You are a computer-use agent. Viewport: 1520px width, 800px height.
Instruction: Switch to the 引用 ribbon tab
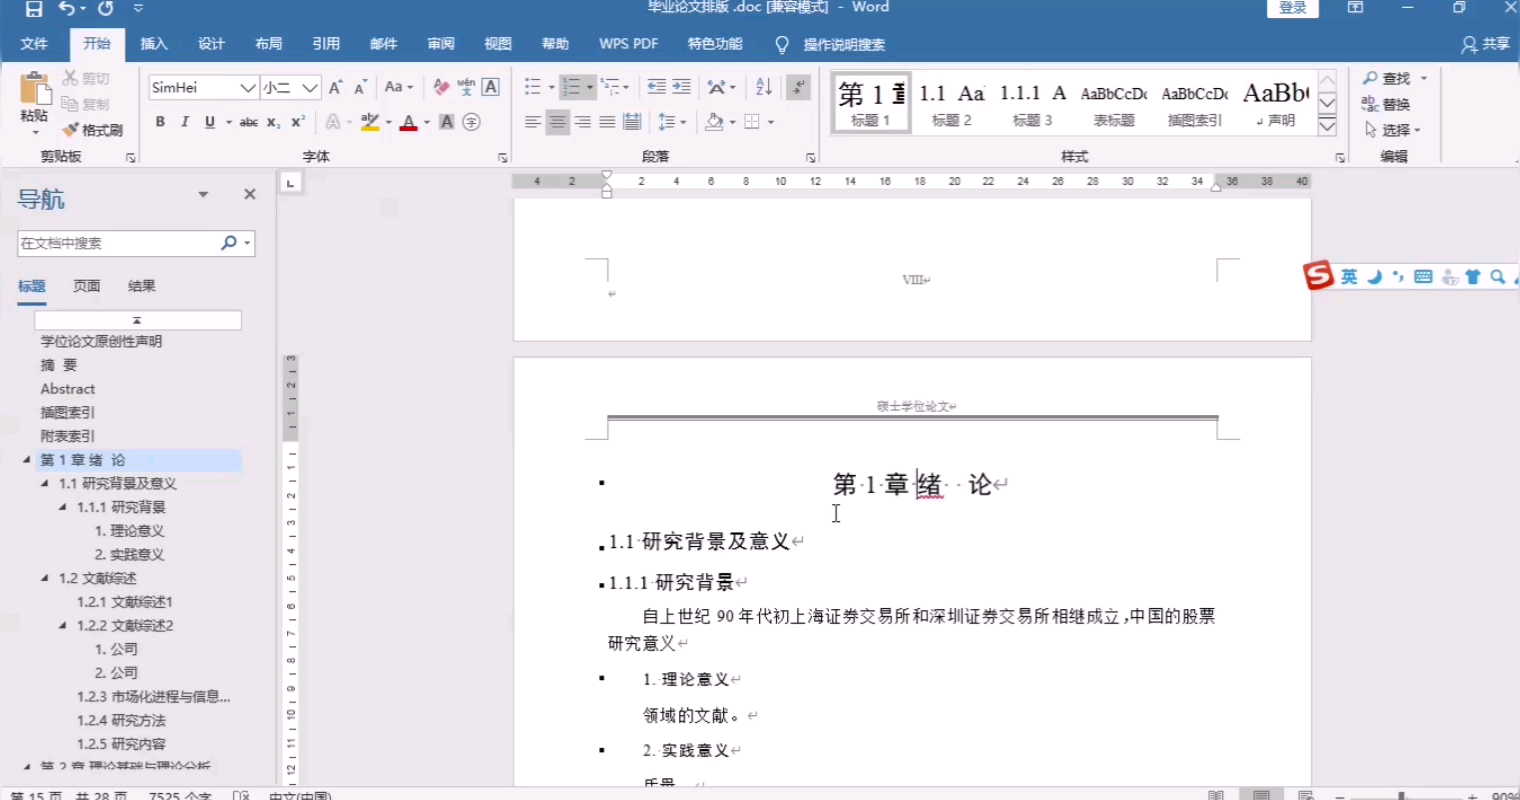pos(326,44)
